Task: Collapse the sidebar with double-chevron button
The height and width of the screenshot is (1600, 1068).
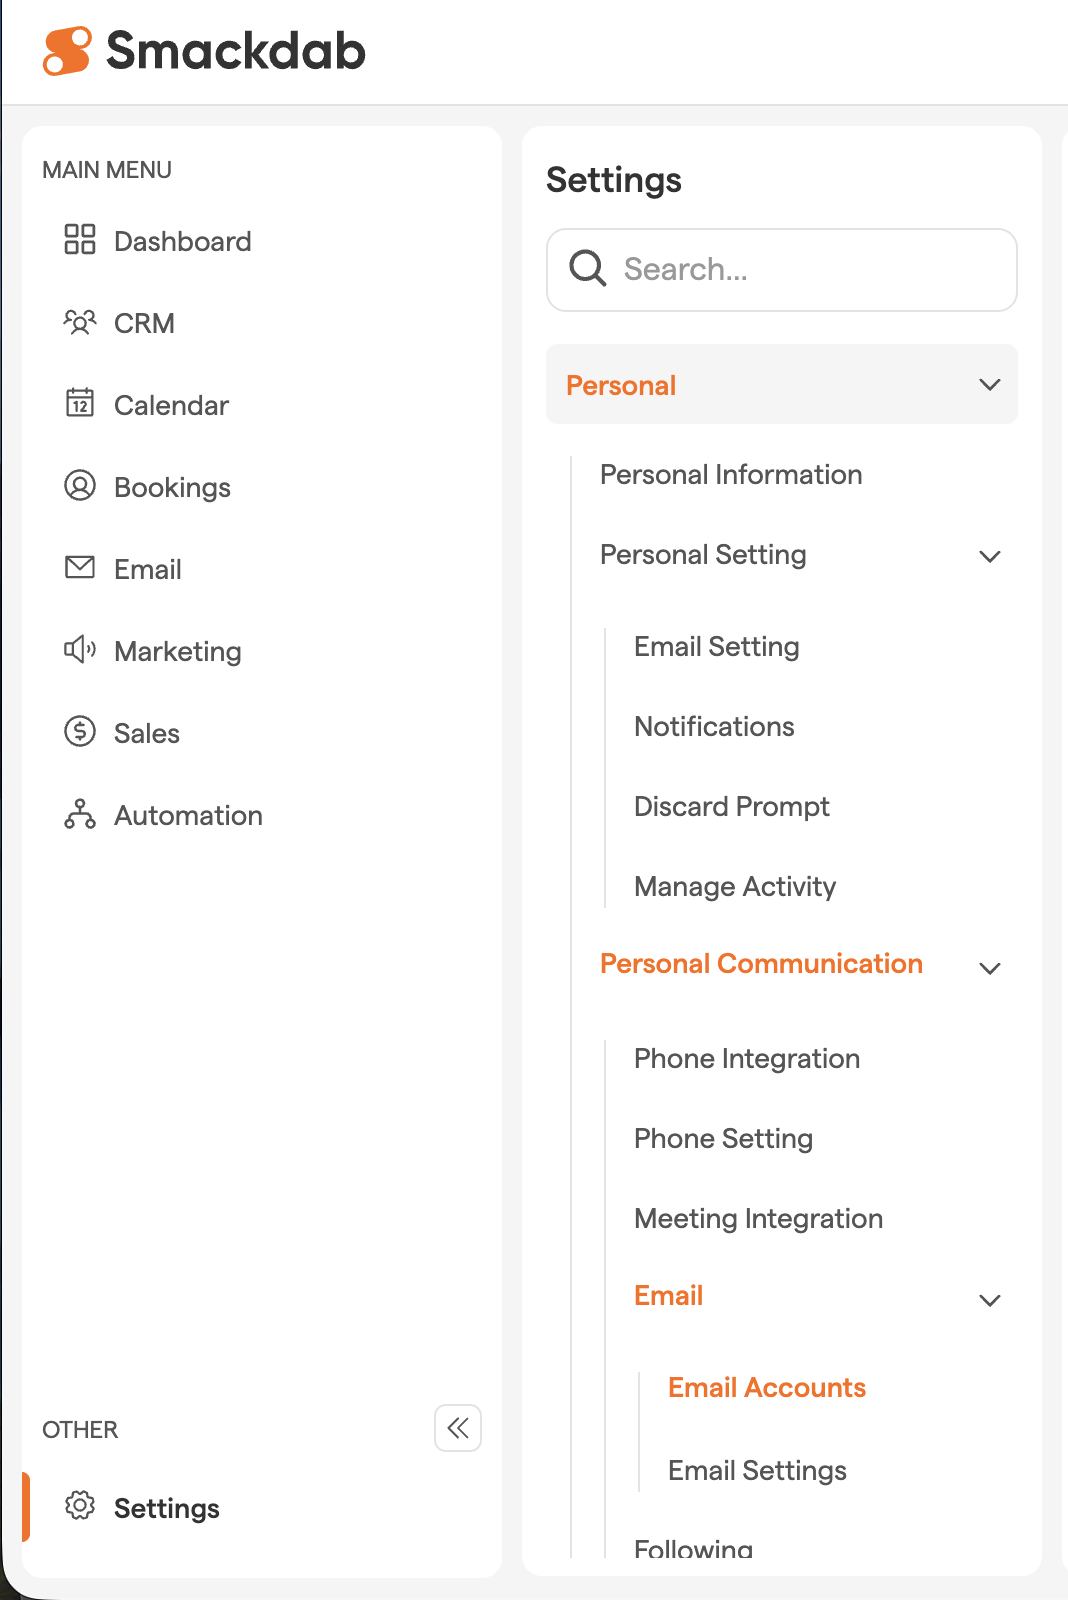Action: 458,1428
